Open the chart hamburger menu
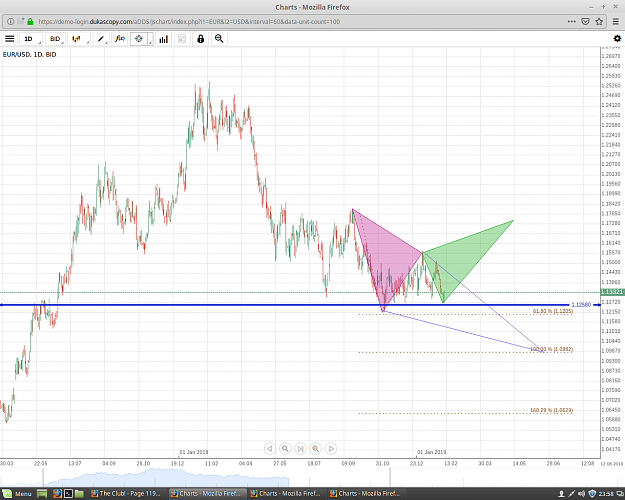625x500 pixels. pos(10,39)
